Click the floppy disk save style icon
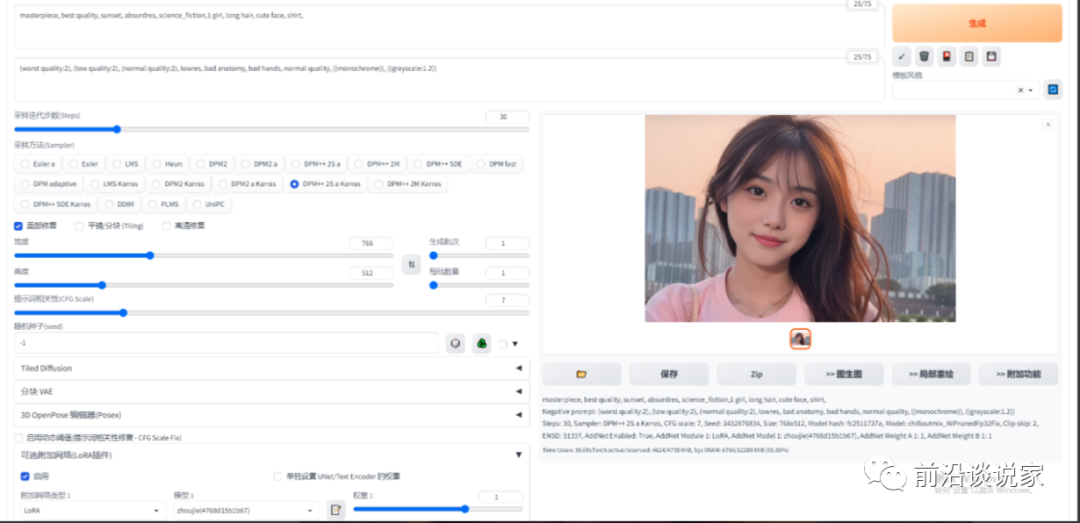Viewport: 1080px width, 523px height. (x=990, y=57)
